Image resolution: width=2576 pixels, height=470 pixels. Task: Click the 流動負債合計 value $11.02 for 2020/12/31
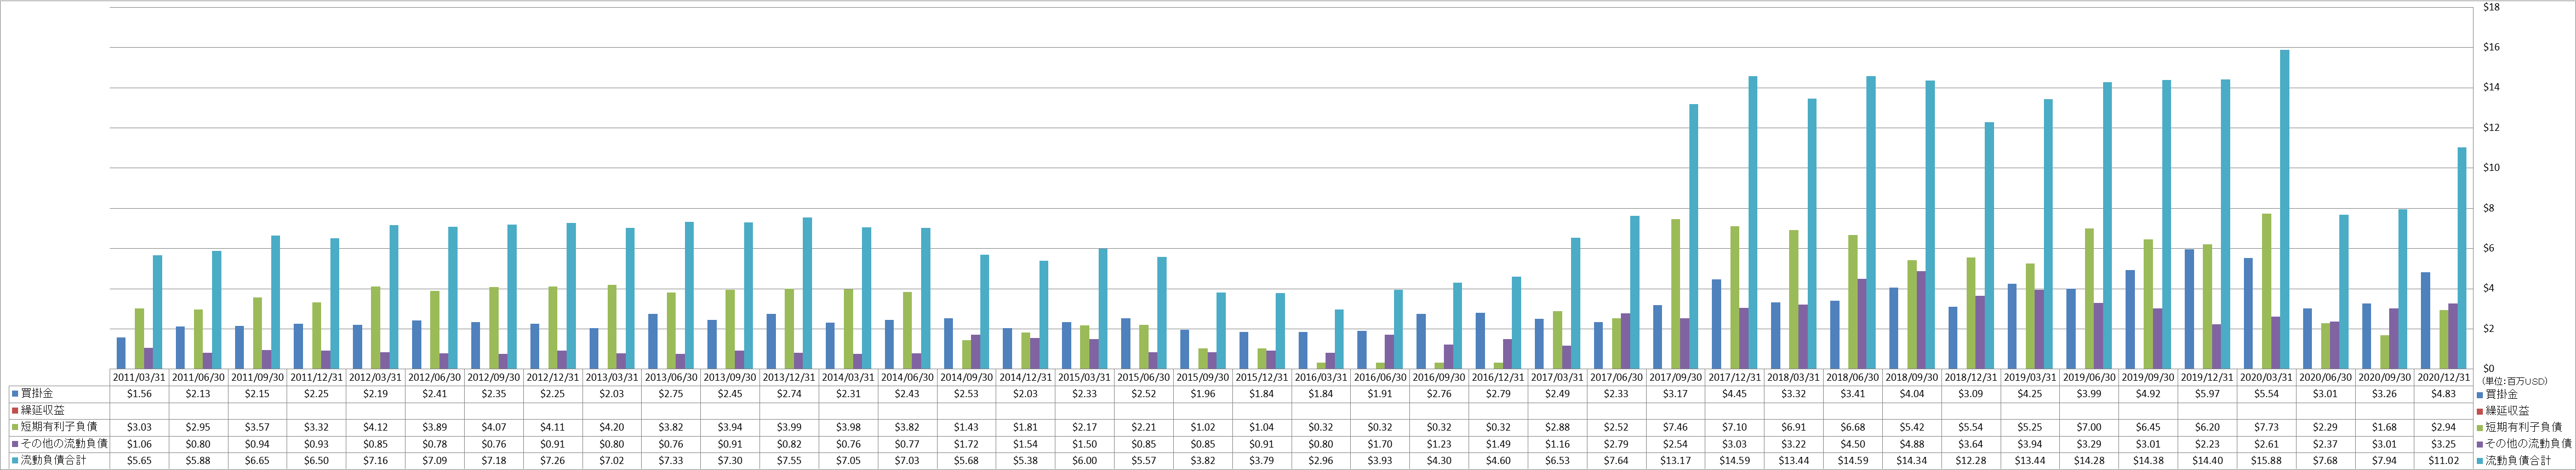2444,460
